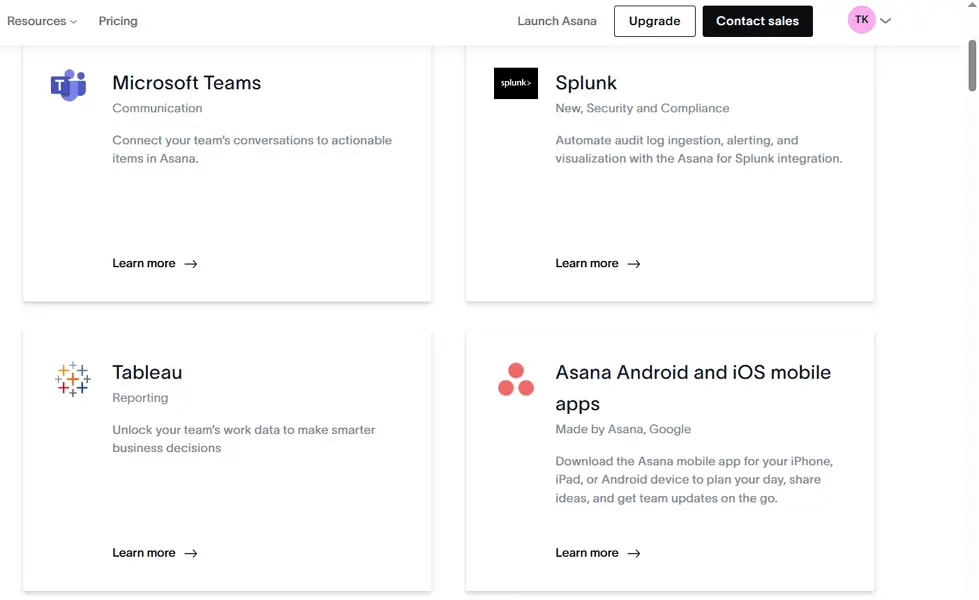Screen dimensions: 979x600
Task: Click the Tableau logo icon
Action: point(72,379)
